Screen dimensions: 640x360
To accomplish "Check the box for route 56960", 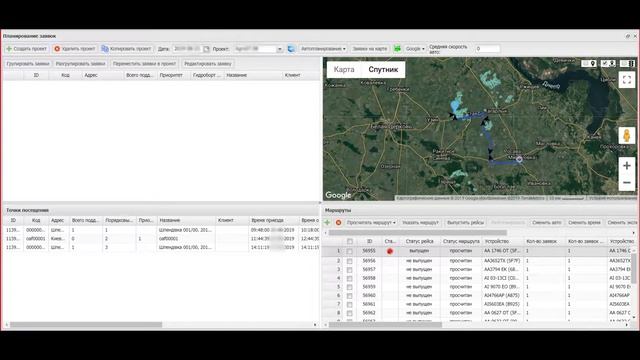I will coord(350,296).
